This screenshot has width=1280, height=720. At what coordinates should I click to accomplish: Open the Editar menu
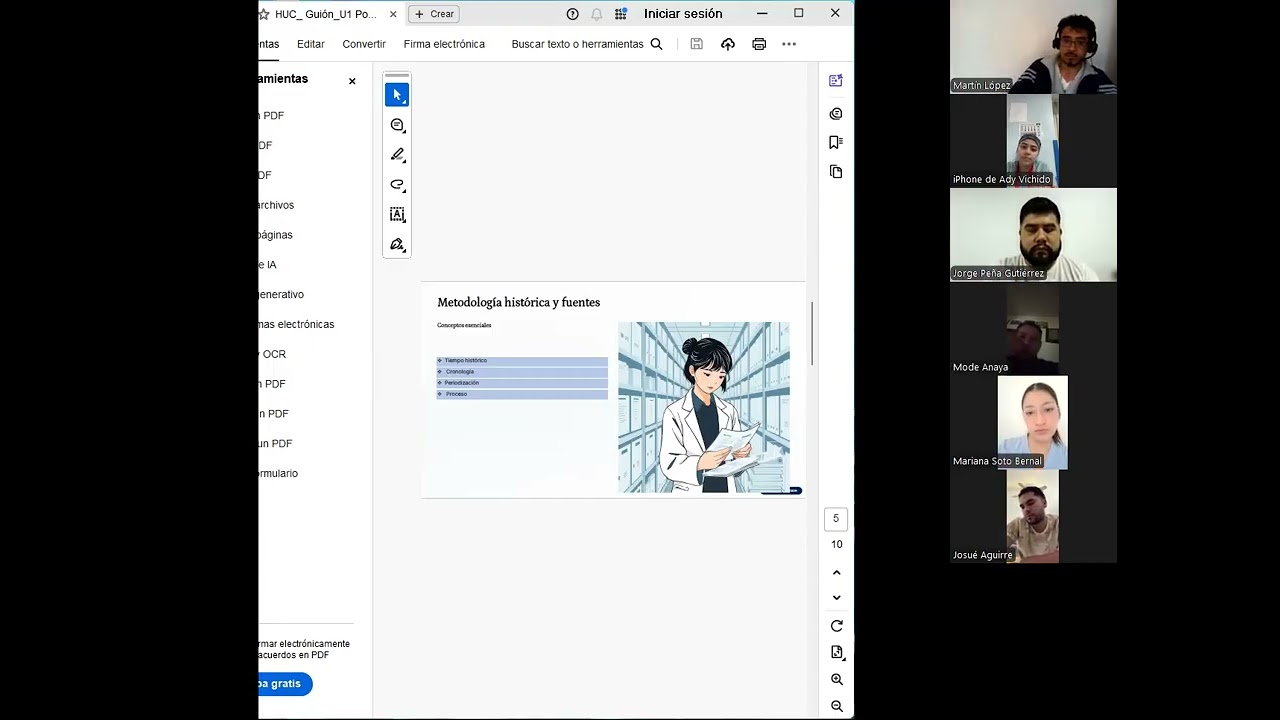(311, 44)
